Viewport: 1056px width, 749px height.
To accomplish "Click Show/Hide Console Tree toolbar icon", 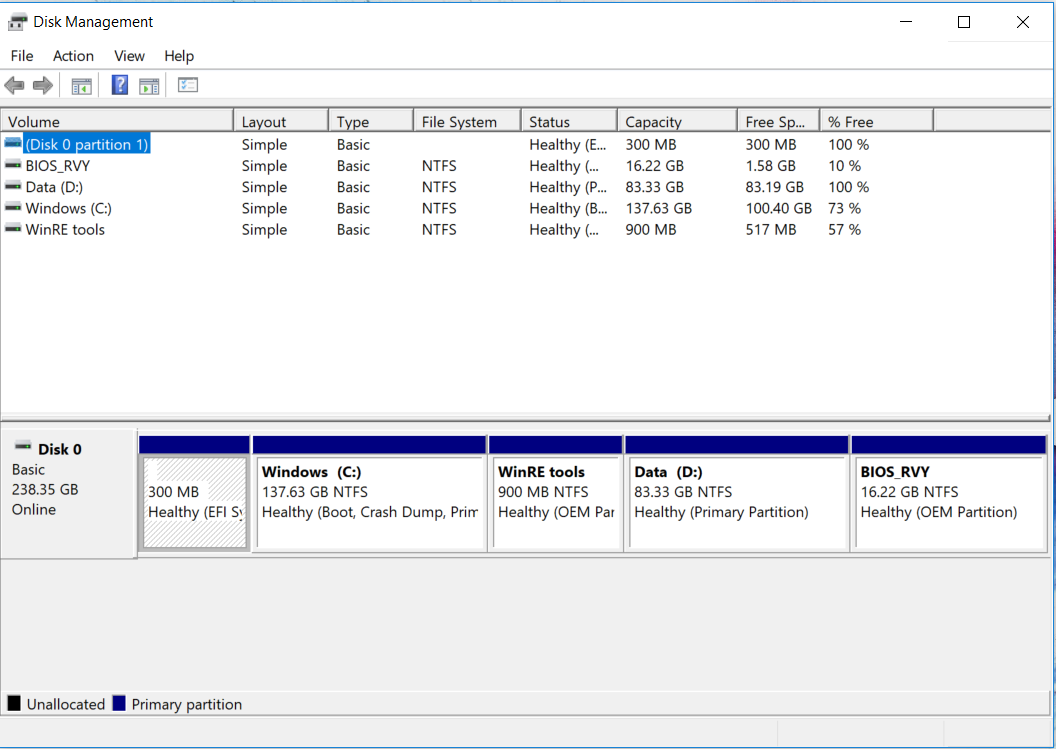I will tap(81, 86).
